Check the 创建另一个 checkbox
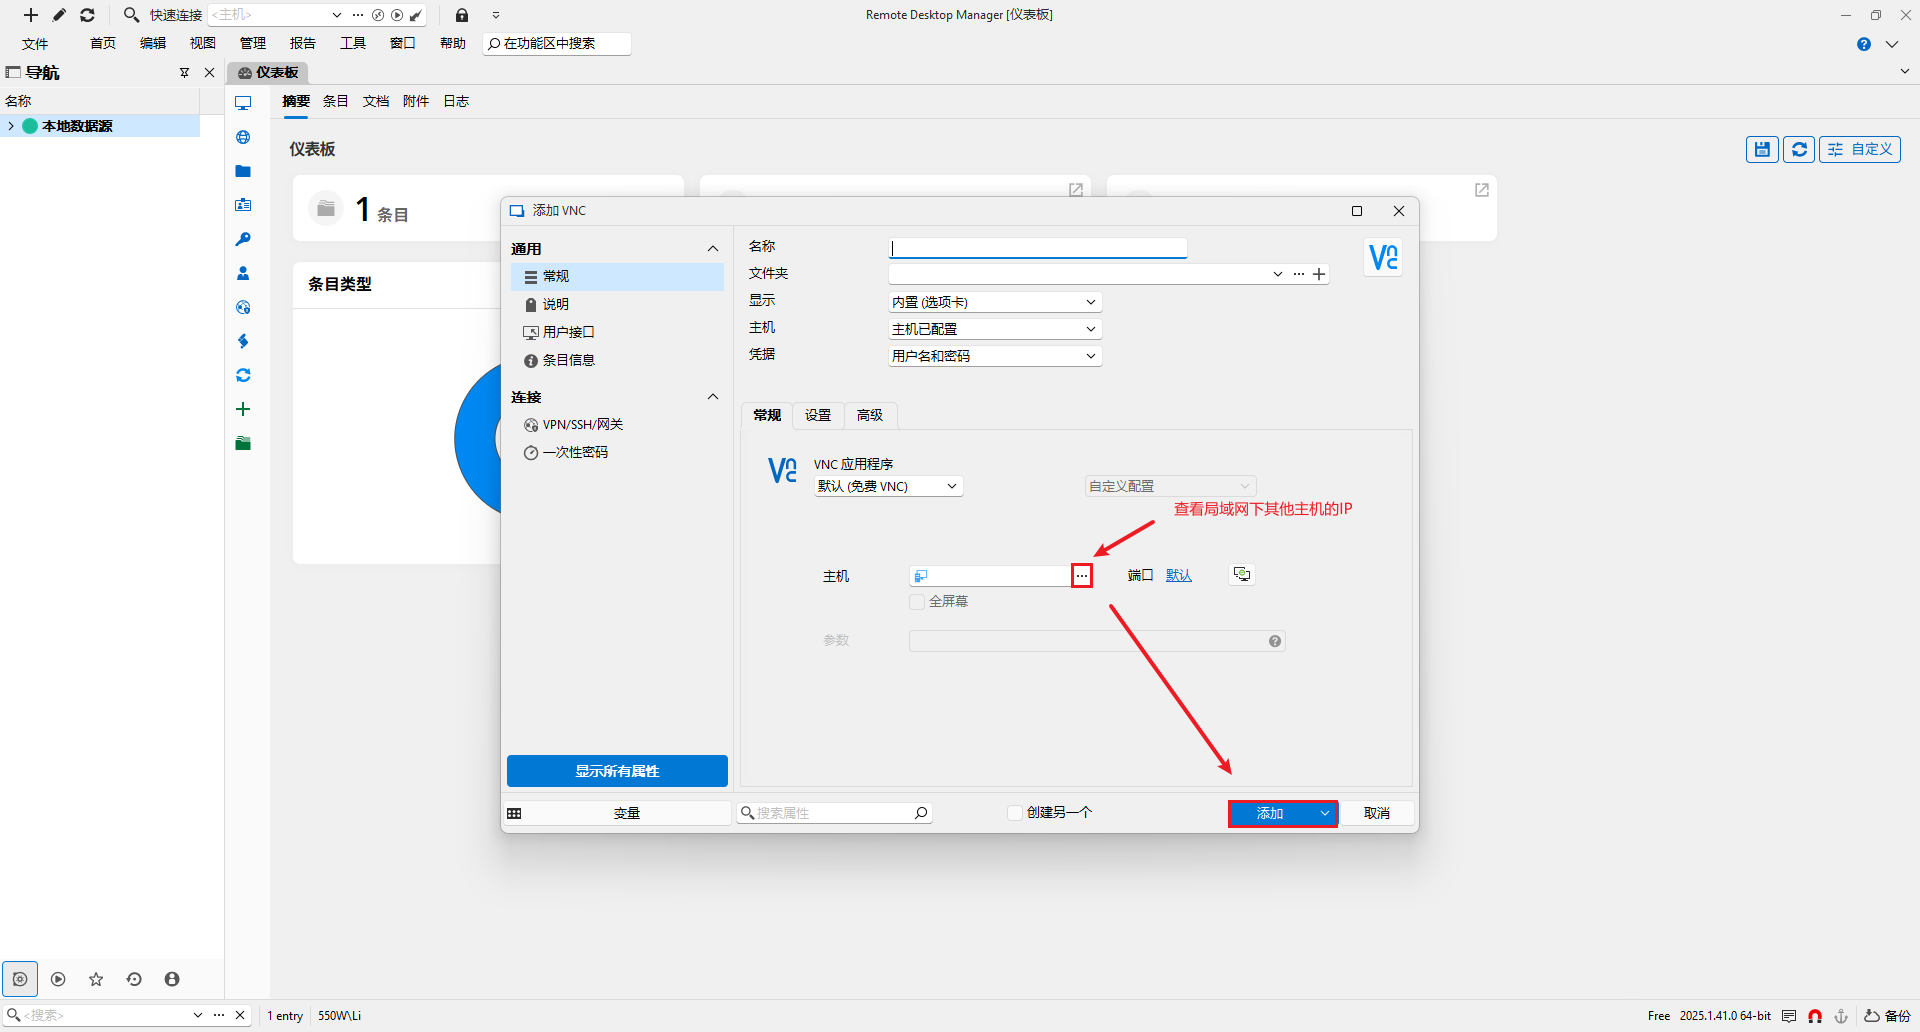Viewport: 1920px width, 1032px height. pyautogui.click(x=1014, y=812)
